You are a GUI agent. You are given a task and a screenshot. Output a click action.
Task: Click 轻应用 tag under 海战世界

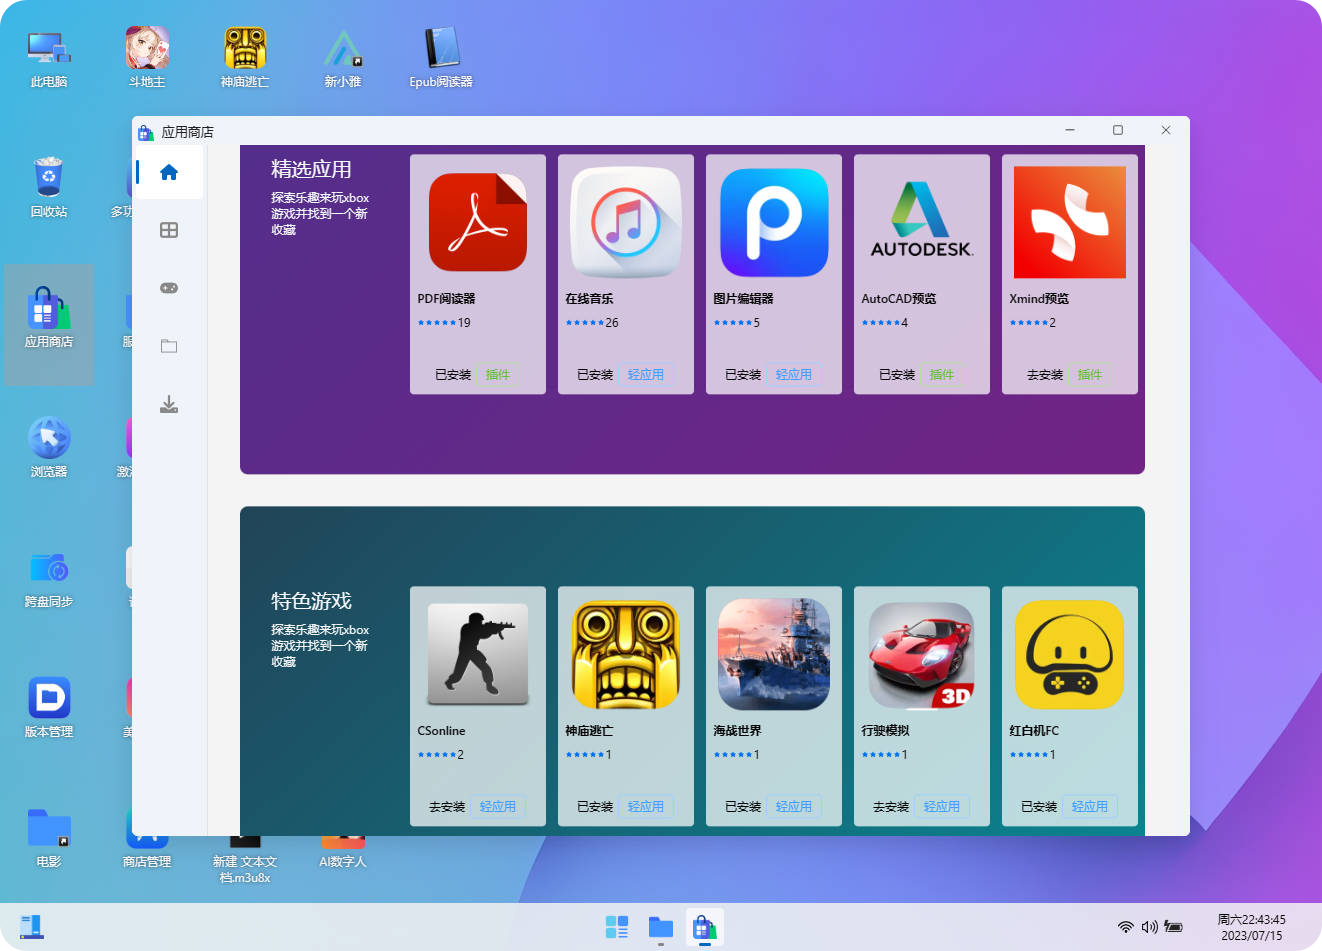pyautogui.click(x=794, y=807)
